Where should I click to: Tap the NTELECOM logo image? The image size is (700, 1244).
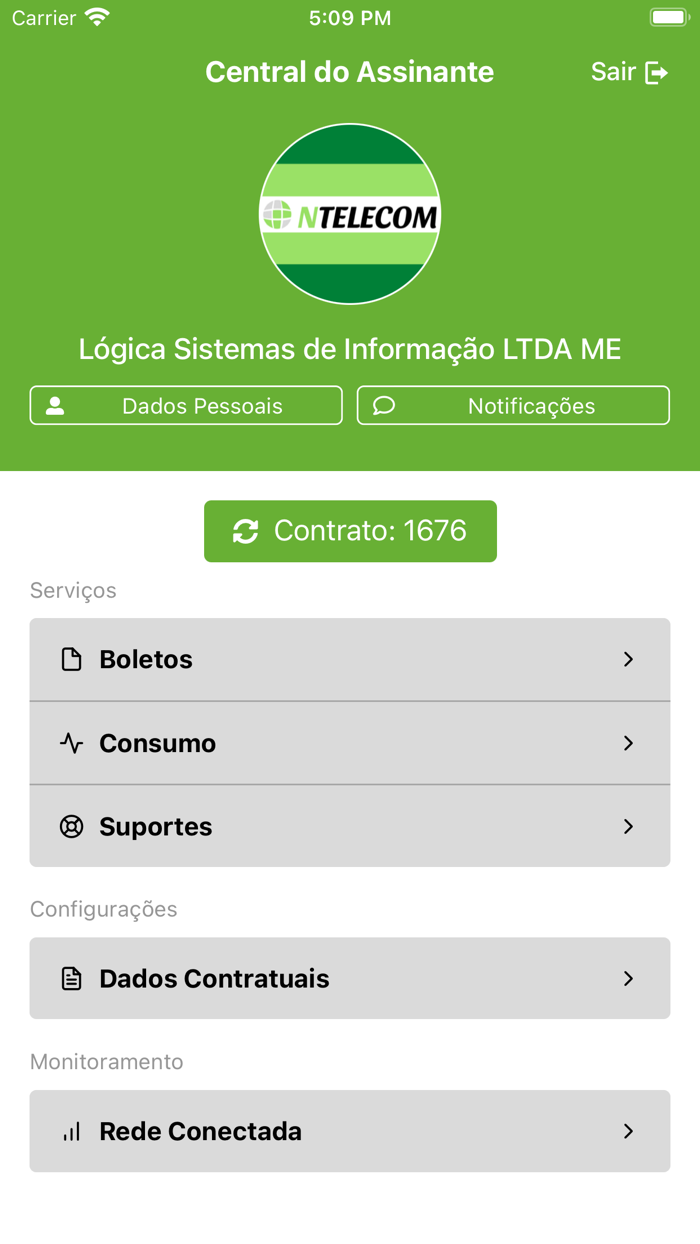tap(350, 214)
